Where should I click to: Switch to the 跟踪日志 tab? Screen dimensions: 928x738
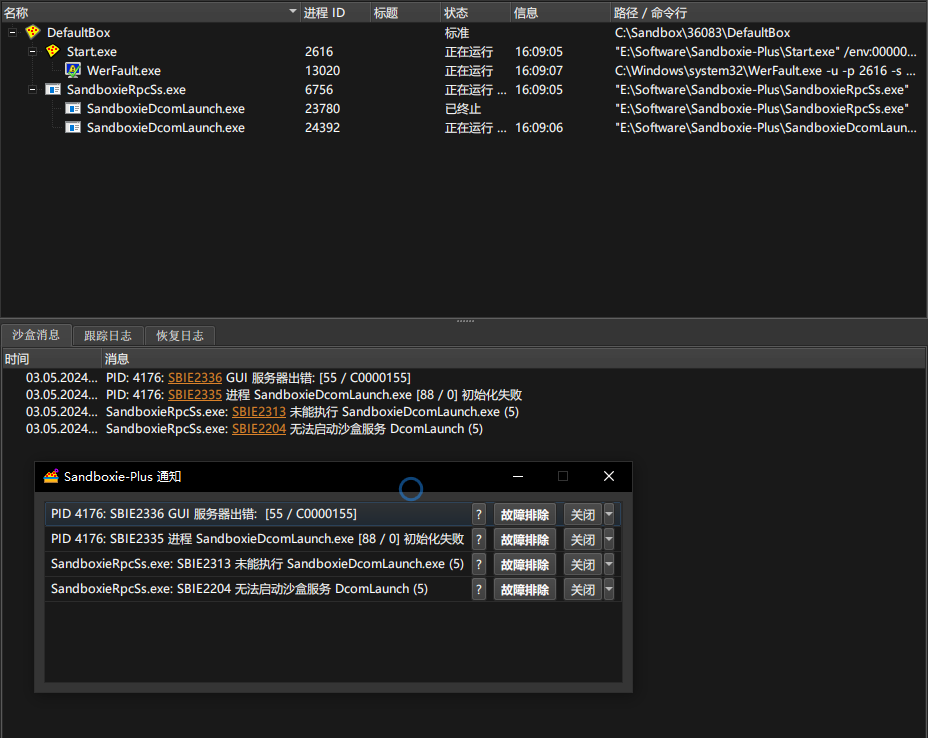[107, 336]
